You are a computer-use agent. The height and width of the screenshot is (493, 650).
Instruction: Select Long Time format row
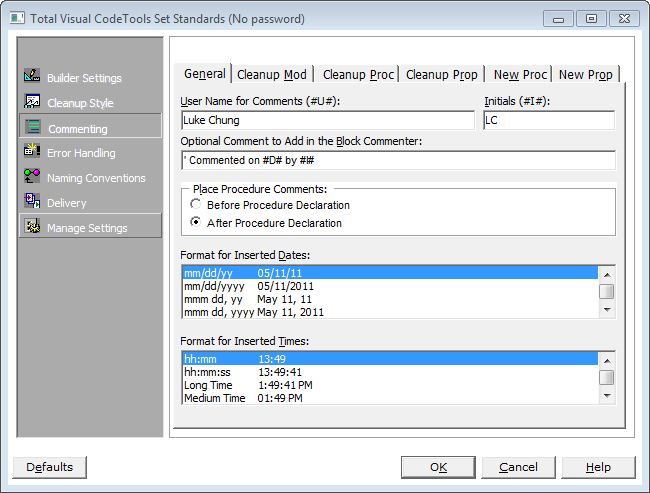[390, 385]
